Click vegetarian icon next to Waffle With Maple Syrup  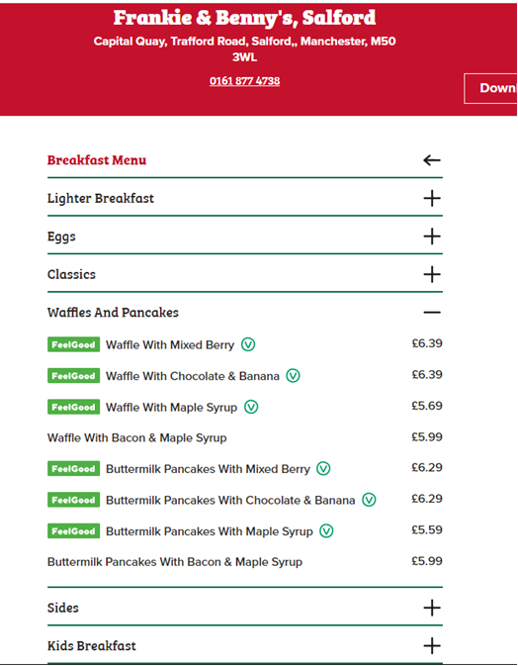[x=251, y=407]
